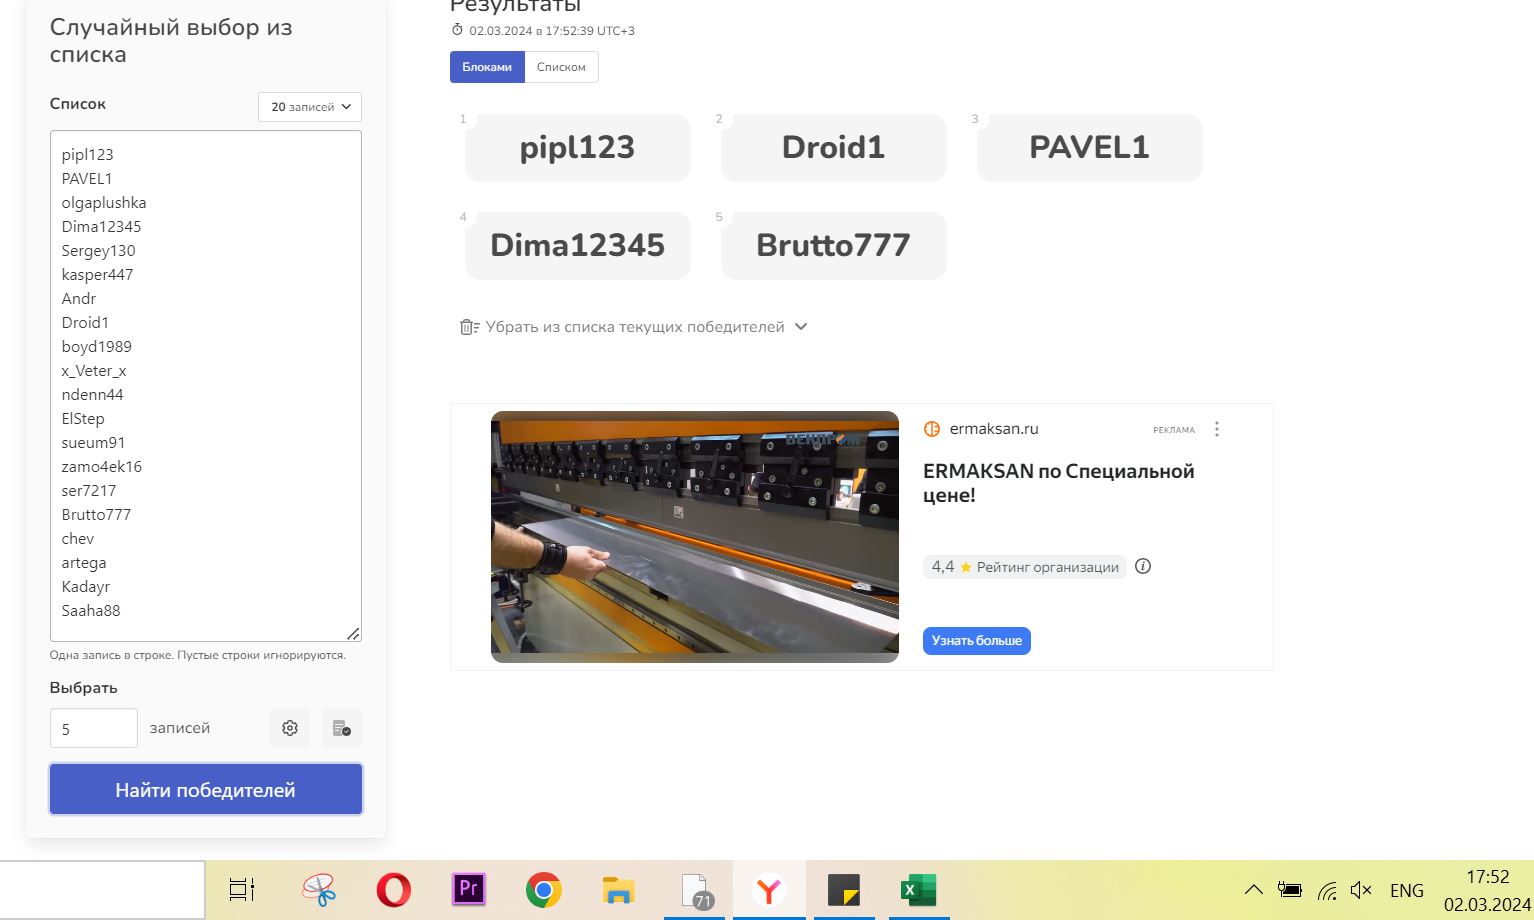Viewport: 1534px width, 920px height.
Task: Launch the Snipping Tool from the taskbar
Action: click(319, 889)
